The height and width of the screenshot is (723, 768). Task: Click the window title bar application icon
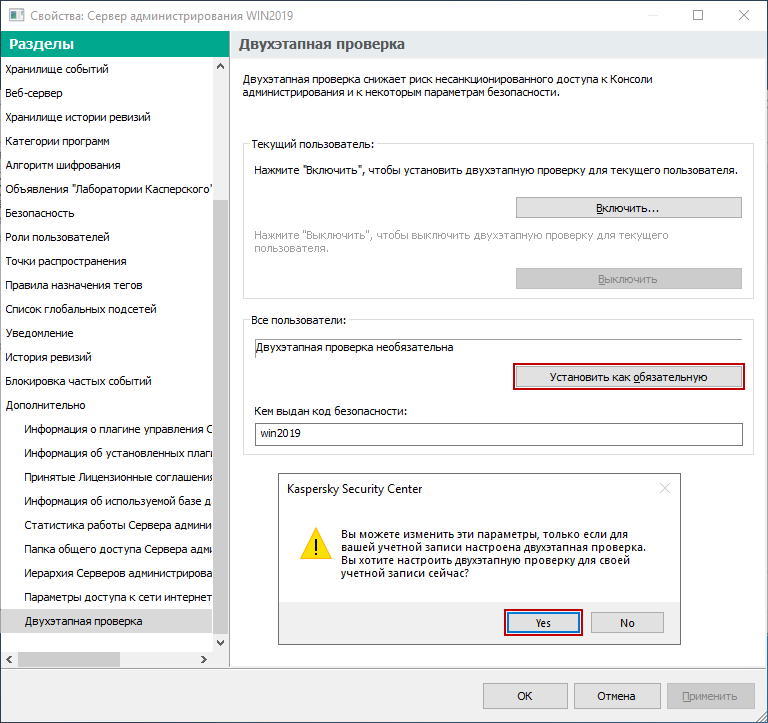(16, 15)
